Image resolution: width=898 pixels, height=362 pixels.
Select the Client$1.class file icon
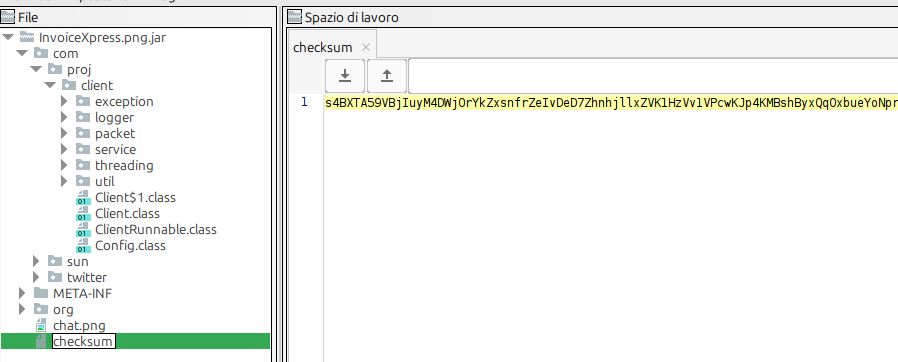point(83,198)
